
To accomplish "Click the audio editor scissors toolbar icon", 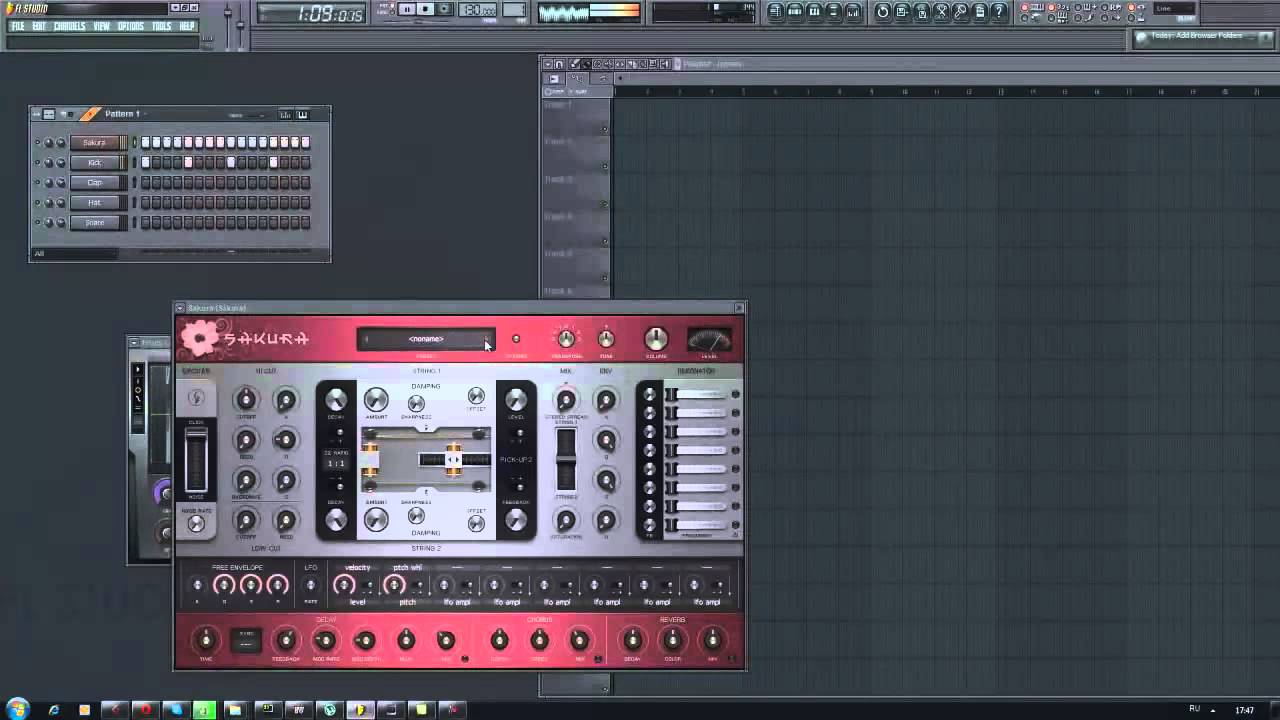I will pyautogui.click(x=940, y=12).
